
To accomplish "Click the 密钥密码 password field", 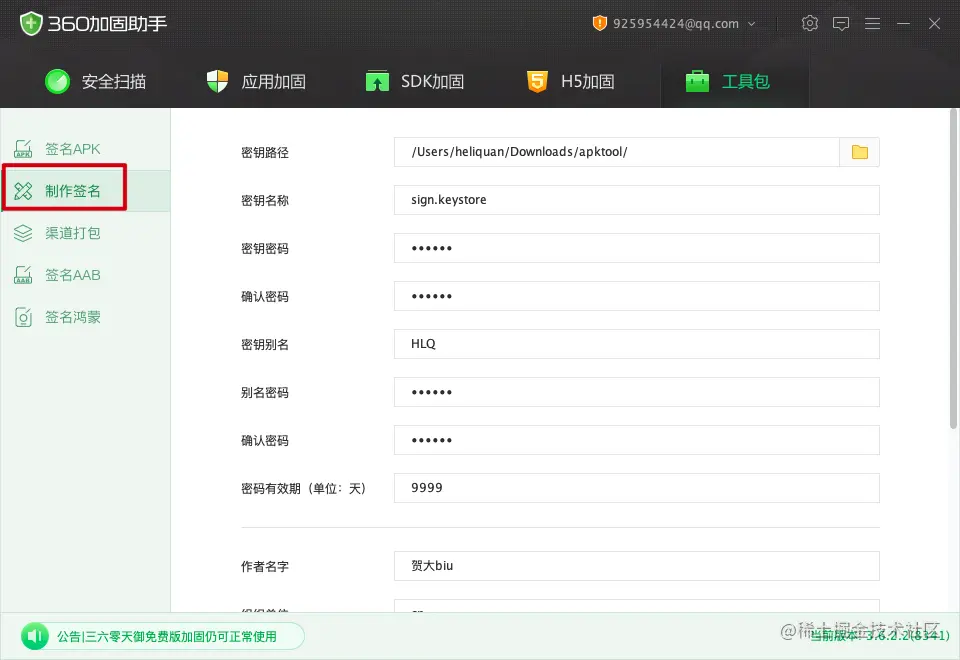I will point(637,248).
